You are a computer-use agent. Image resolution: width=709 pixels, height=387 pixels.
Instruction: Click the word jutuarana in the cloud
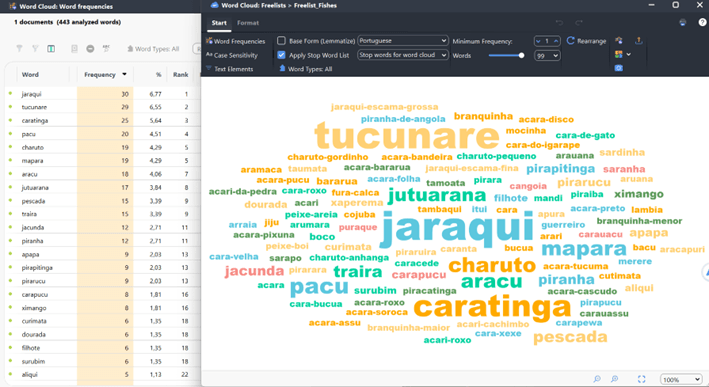point(437,195)
